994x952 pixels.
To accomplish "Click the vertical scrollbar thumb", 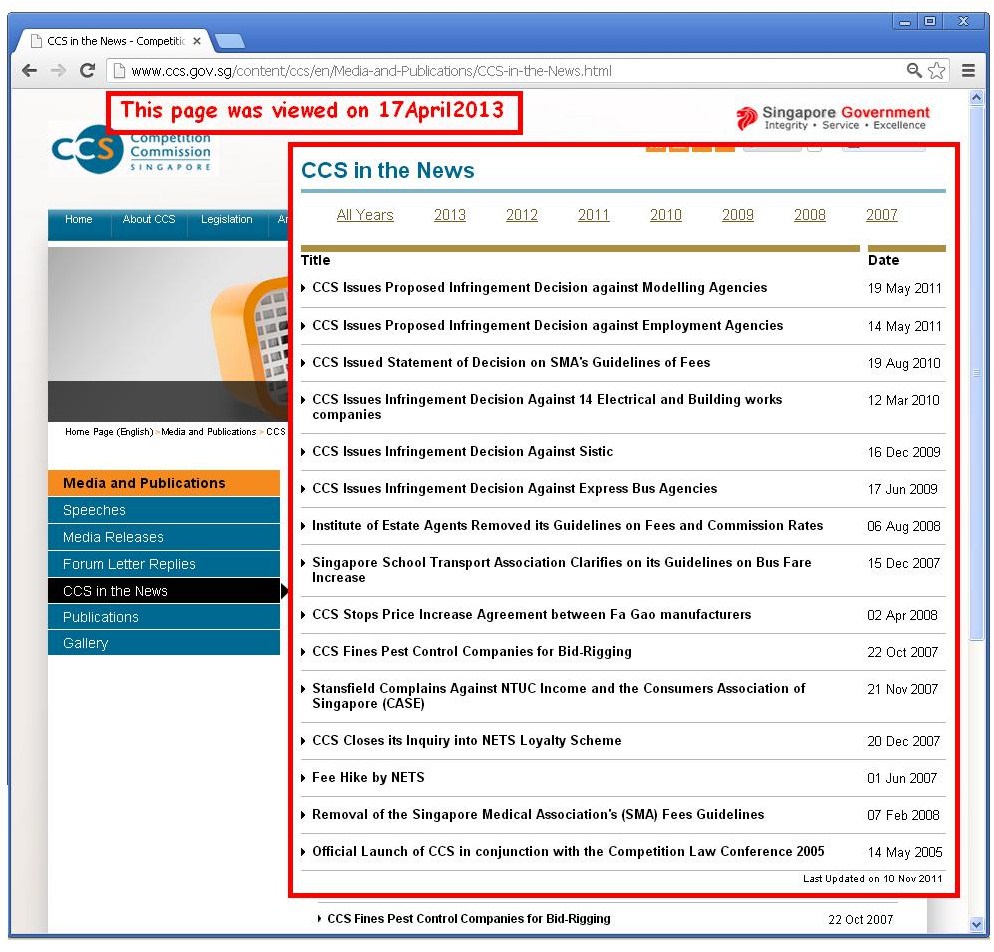I will click(x=976, y=374).
